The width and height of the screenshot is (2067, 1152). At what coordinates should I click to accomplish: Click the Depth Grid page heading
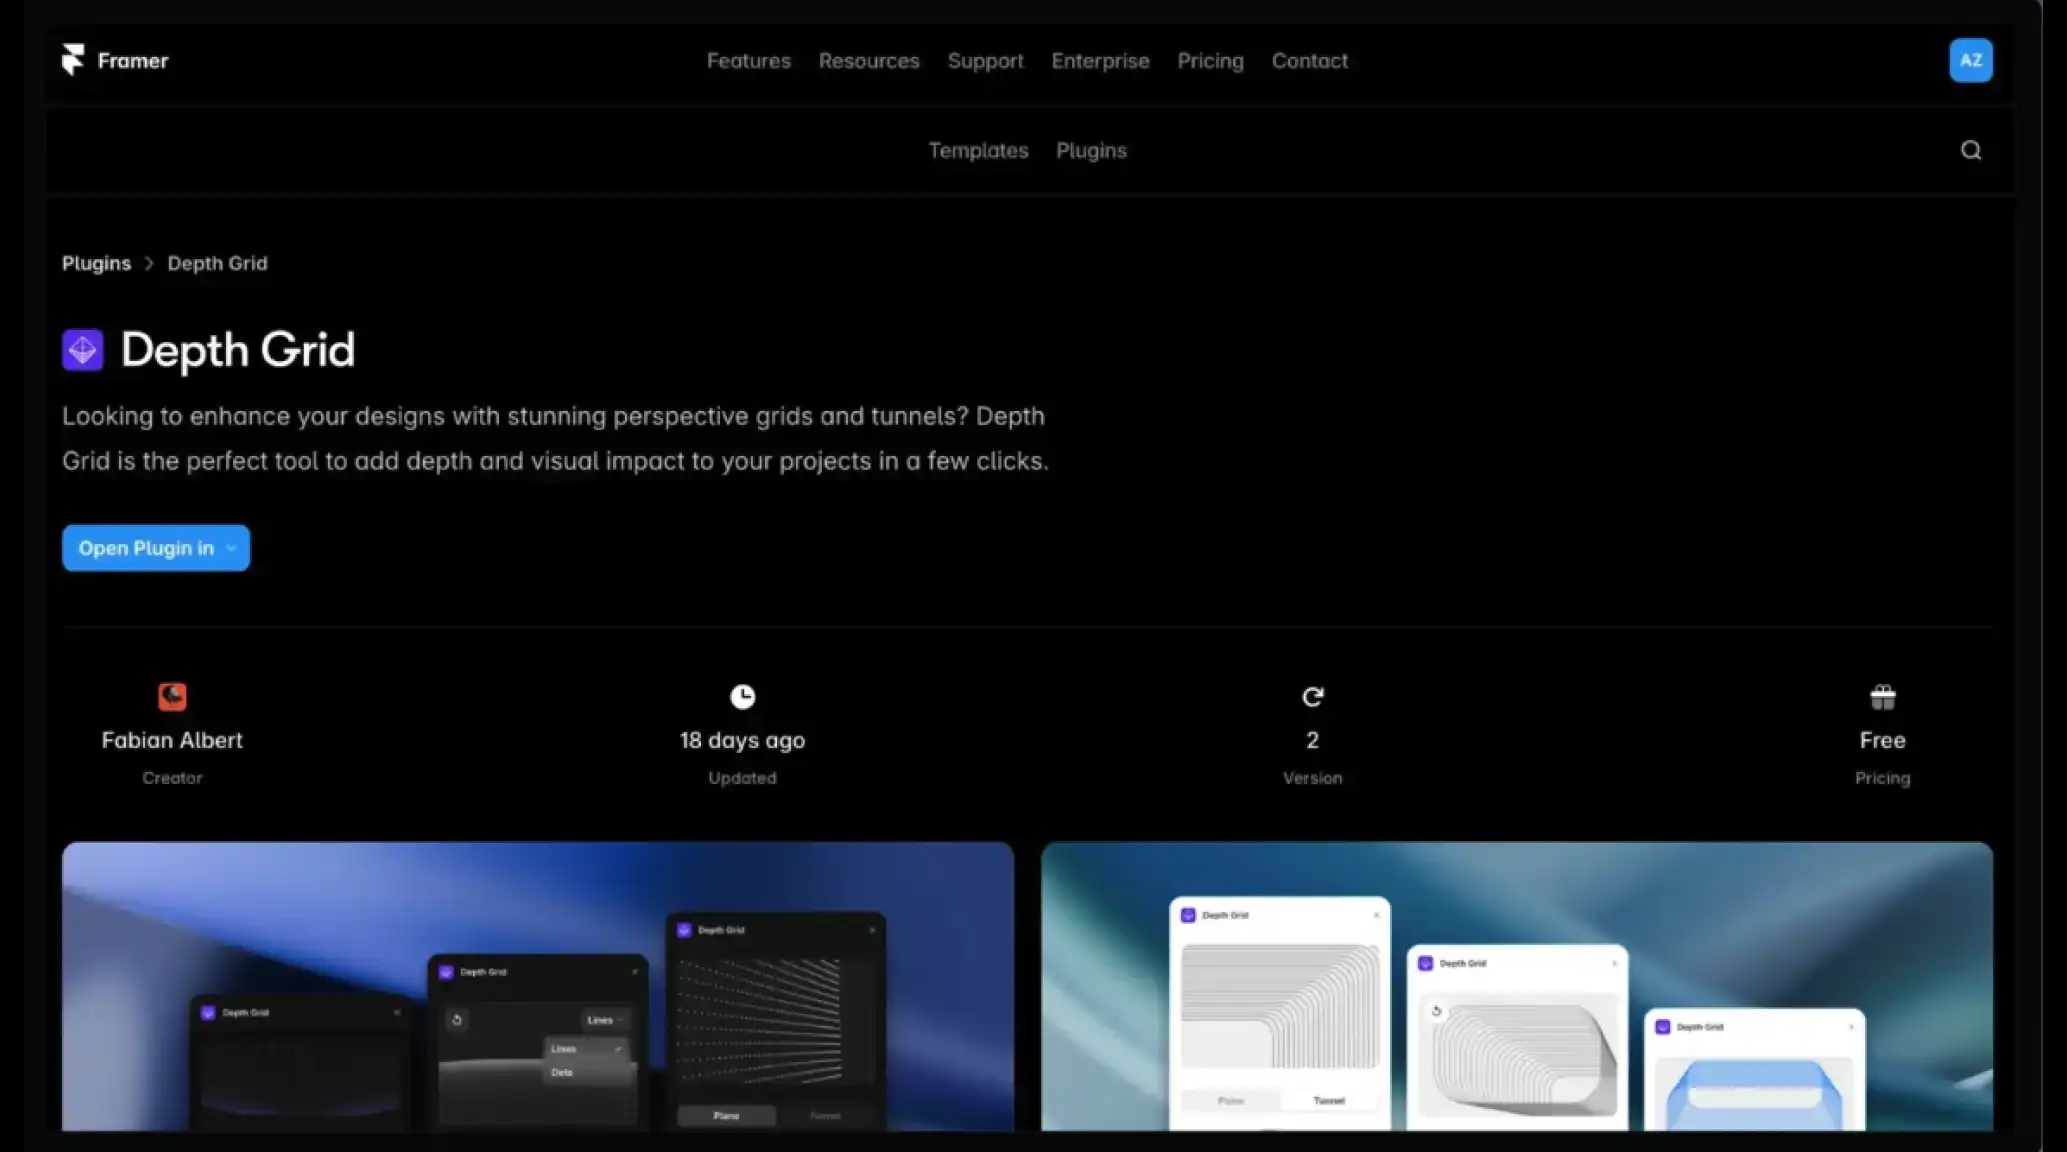[238, 350]
